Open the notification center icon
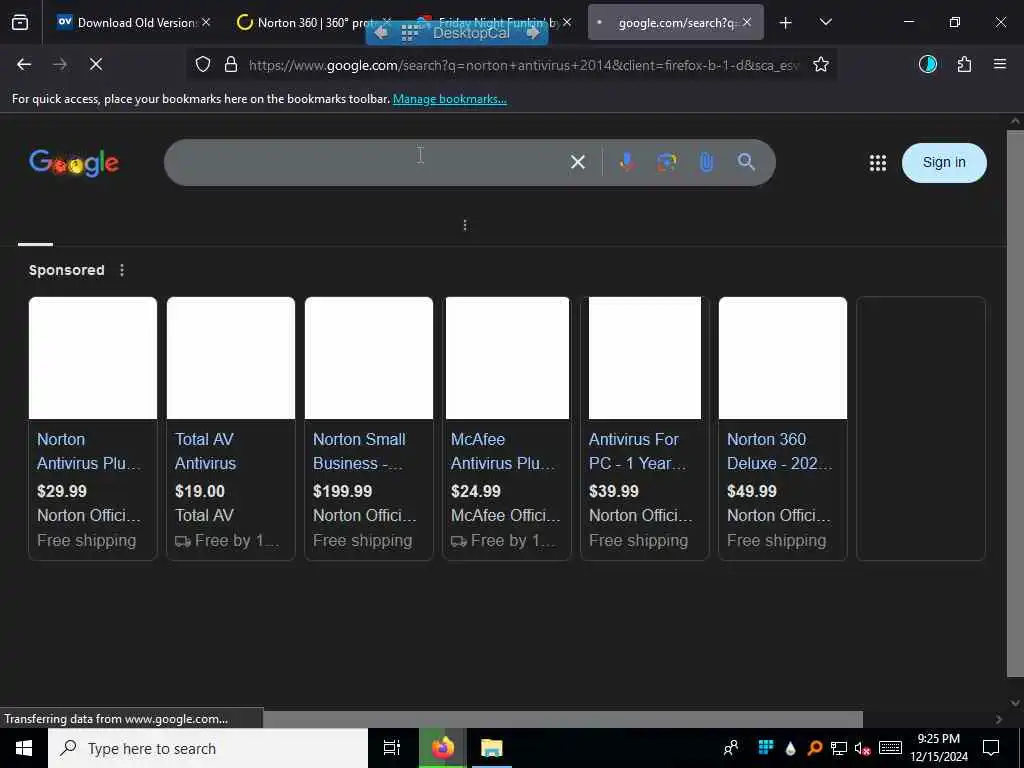This screenshot has width=1024, height=768. [991, 748]
